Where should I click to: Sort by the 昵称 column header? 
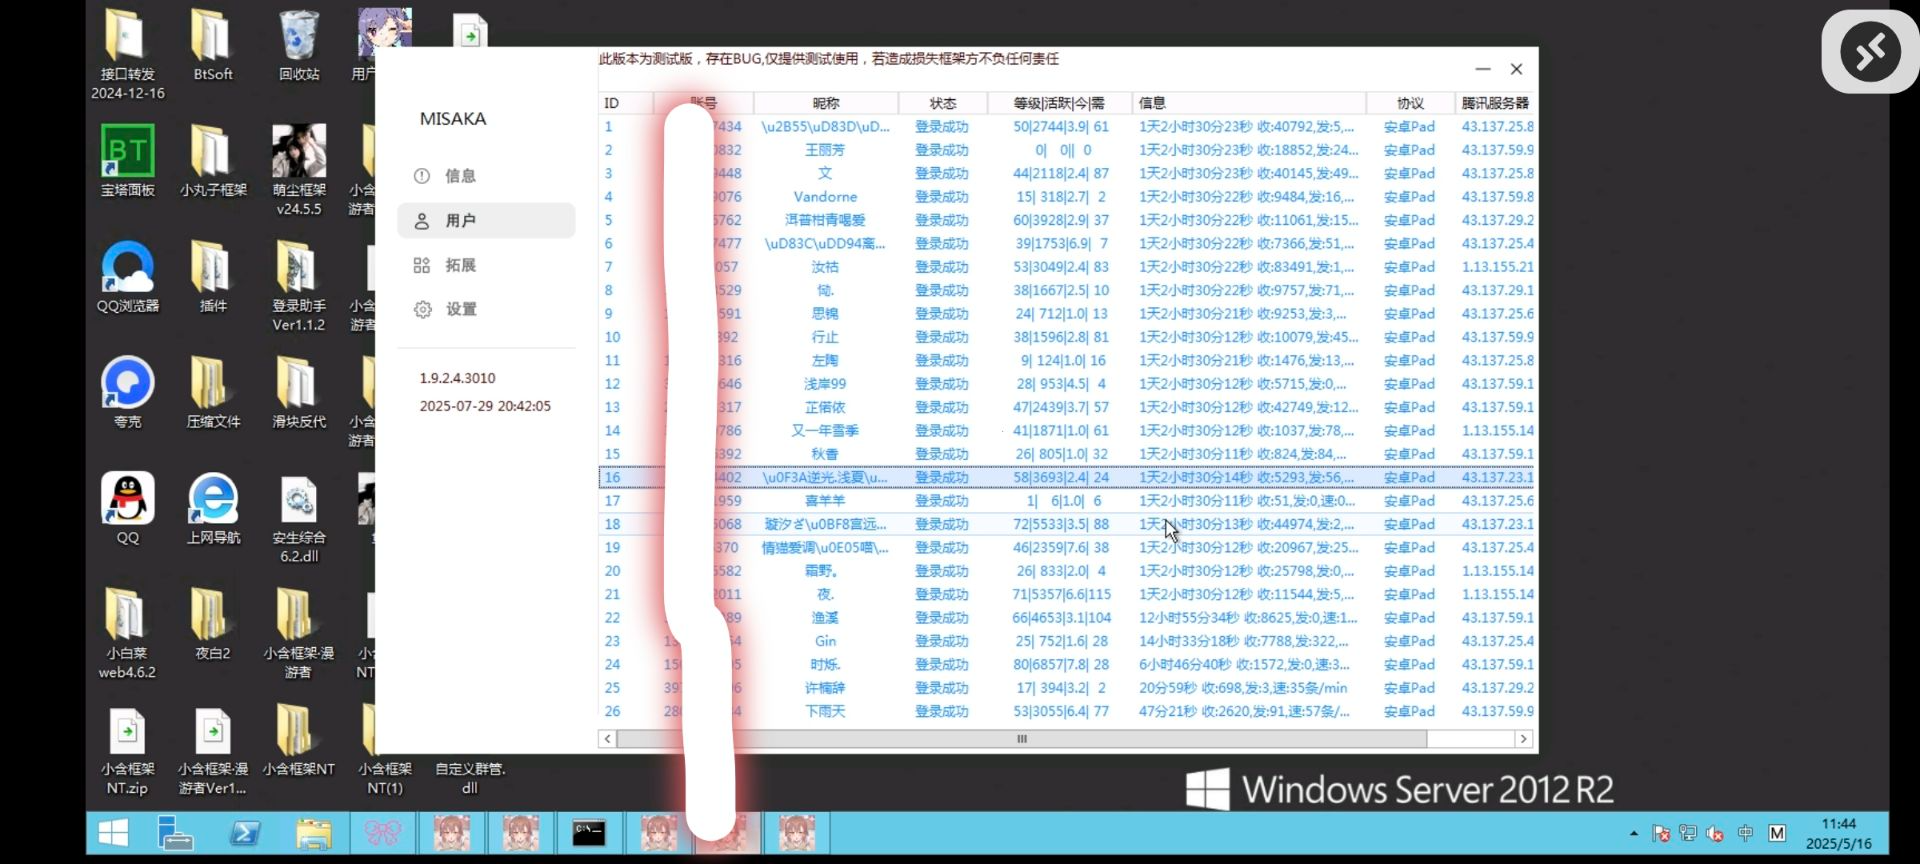825,103
